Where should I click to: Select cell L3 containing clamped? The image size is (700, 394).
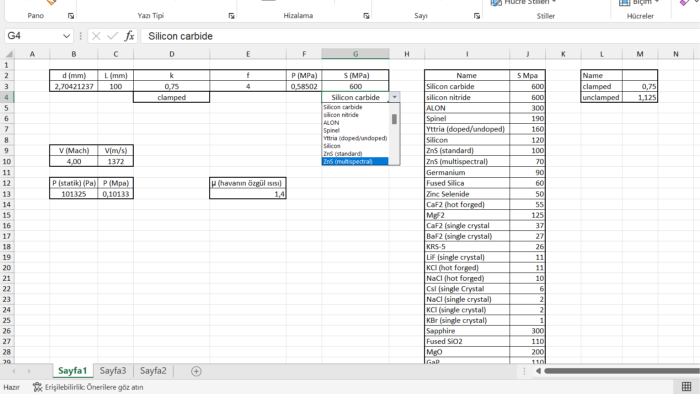point(601,87)
